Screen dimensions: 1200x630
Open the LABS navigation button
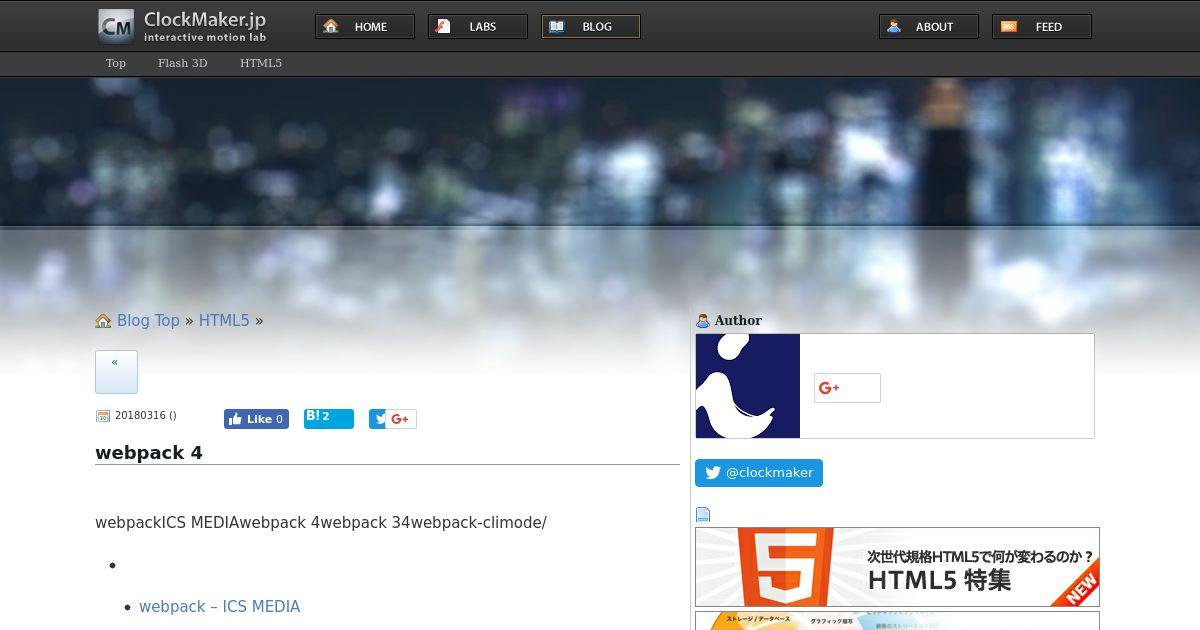point(478,27)
